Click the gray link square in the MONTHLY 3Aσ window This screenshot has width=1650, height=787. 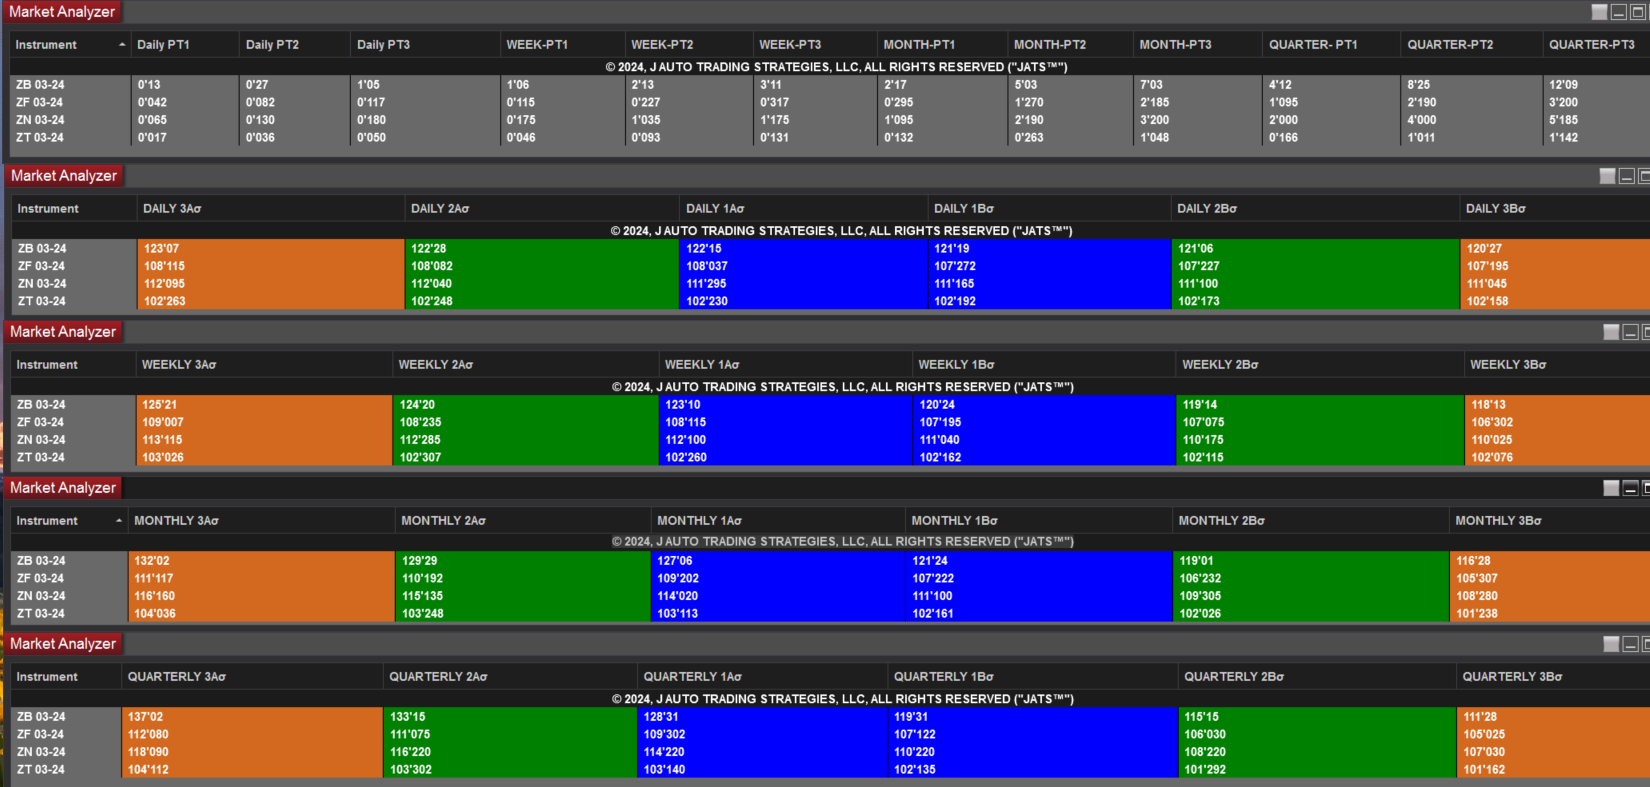tap(1611, 488)
